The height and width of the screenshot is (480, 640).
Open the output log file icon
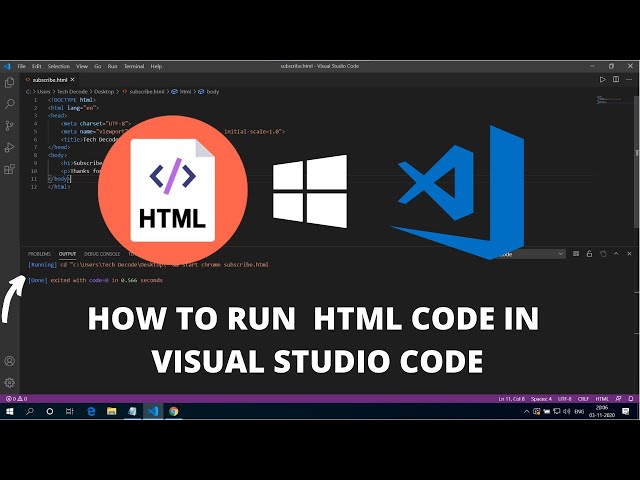(x=603, y=254)
